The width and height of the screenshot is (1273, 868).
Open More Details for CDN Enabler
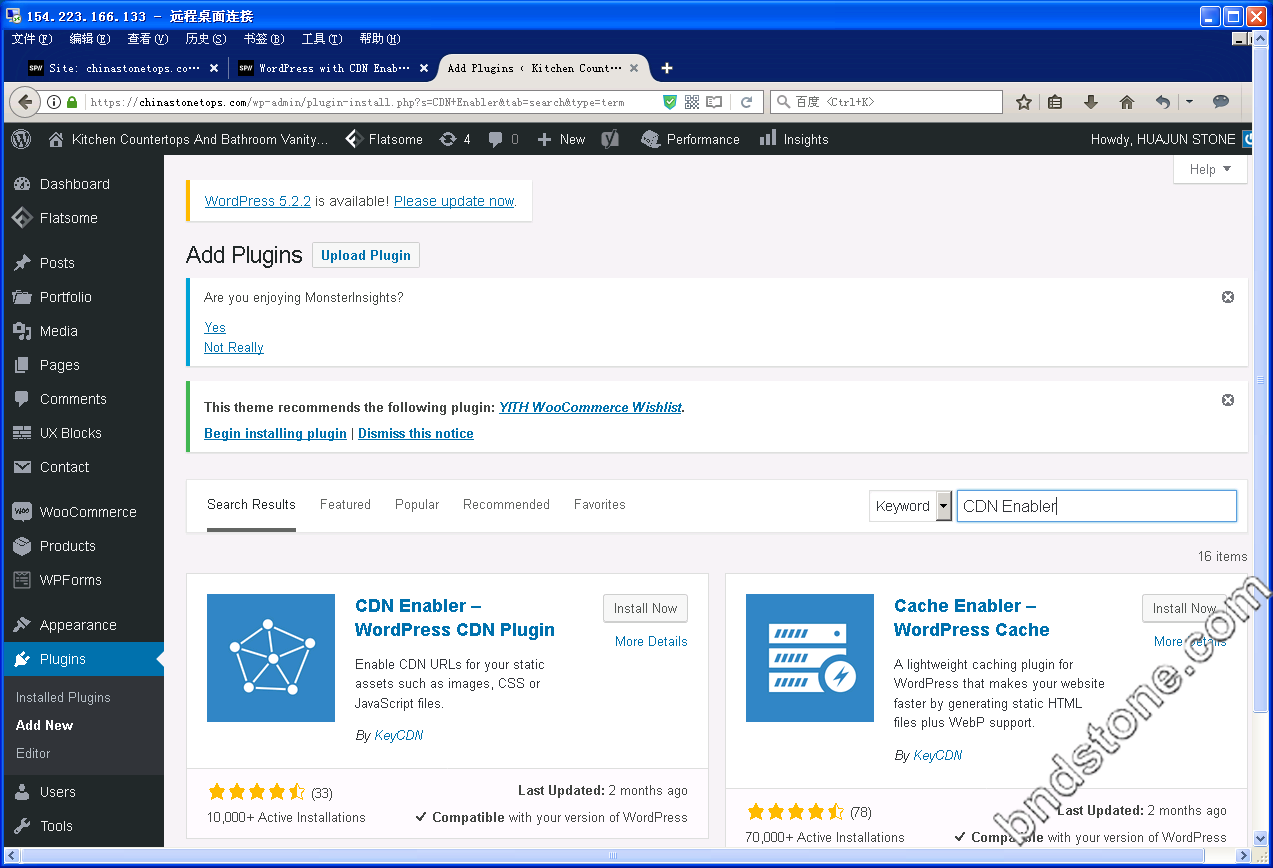[651, 641]
